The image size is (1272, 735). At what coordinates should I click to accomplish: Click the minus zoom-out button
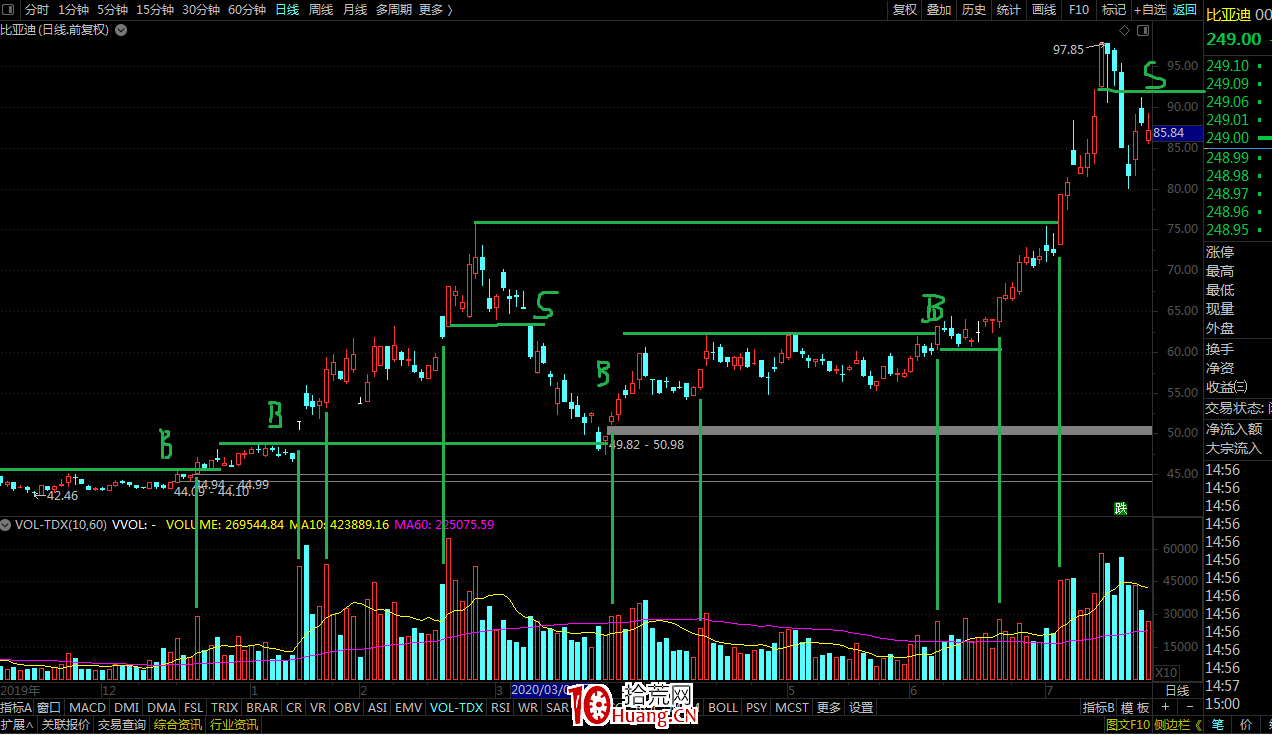[x=1190, y=707]
